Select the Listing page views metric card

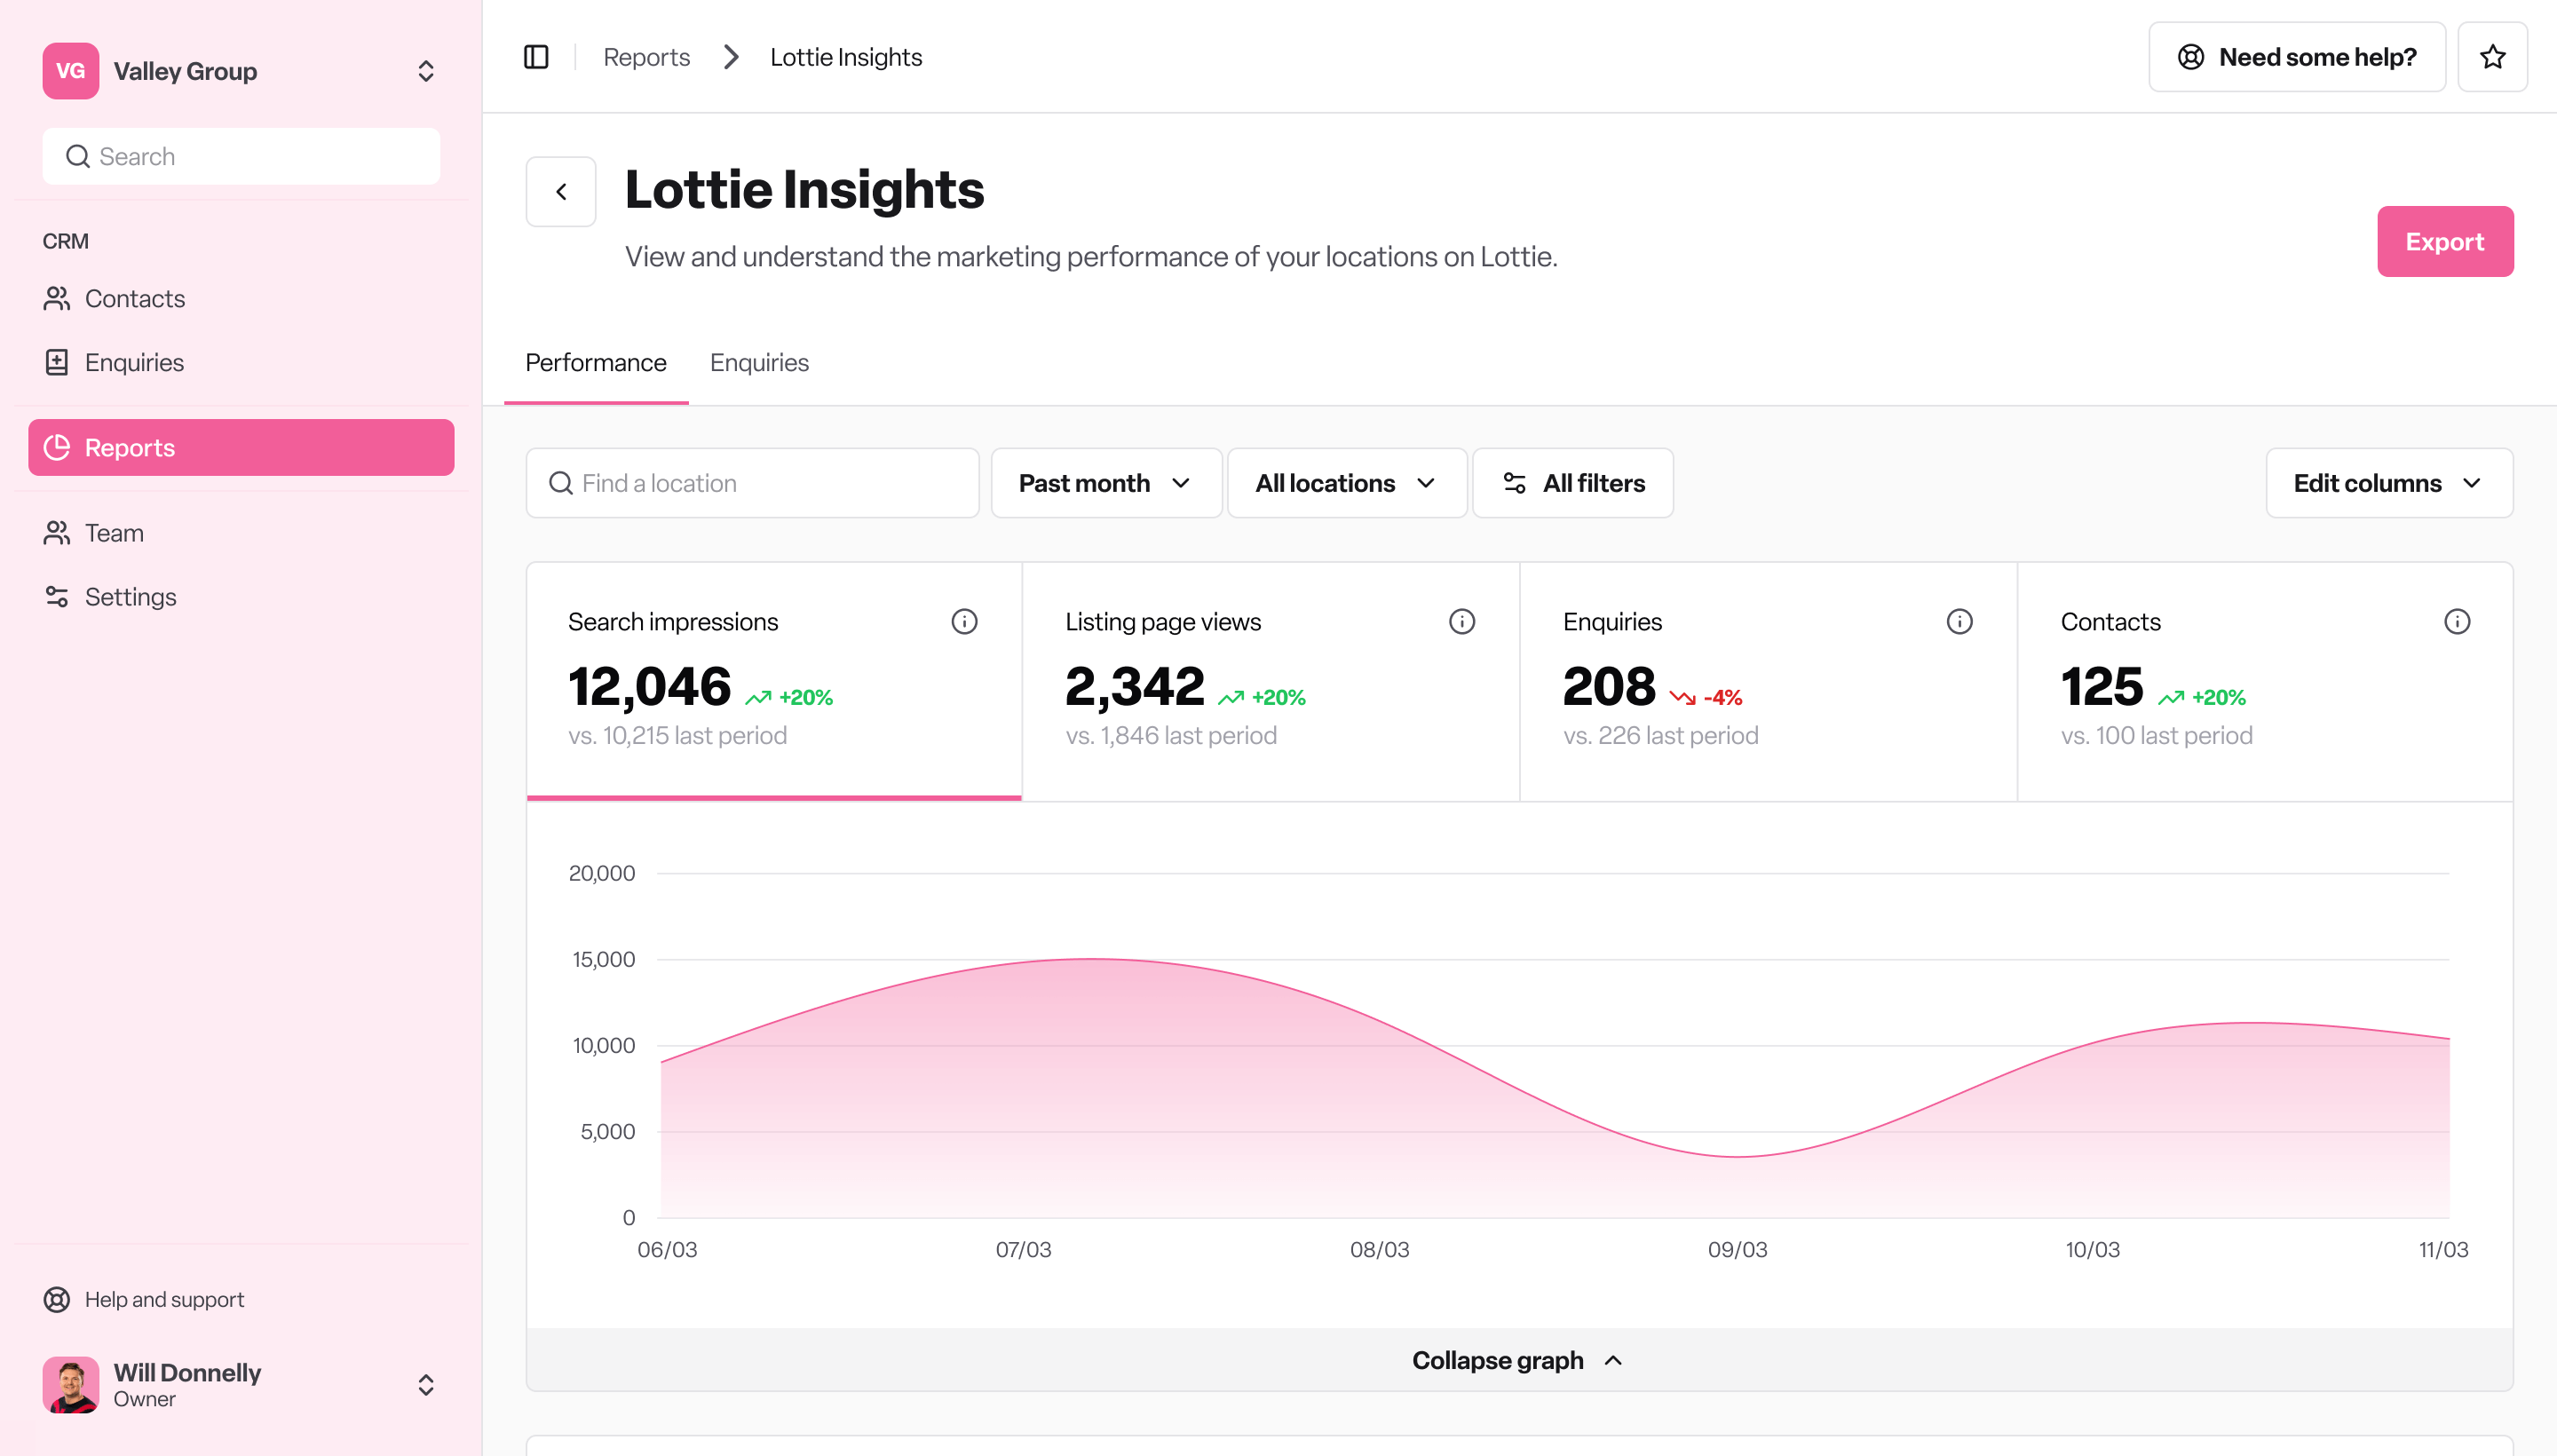click(1270, 682)
